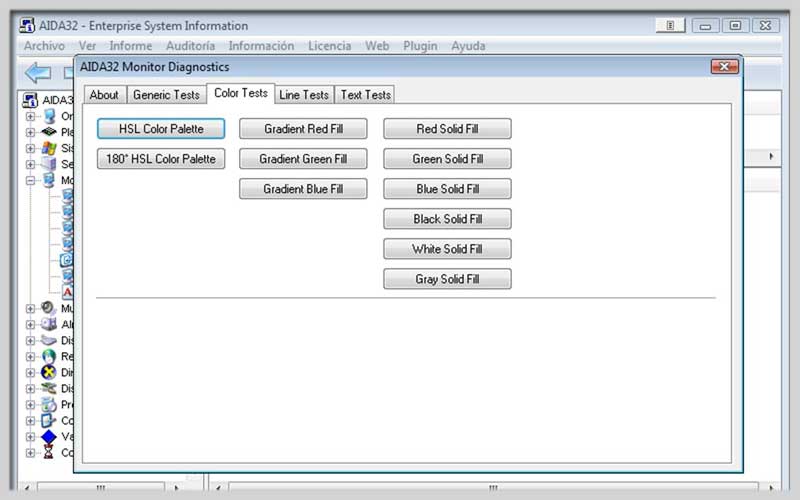Switch to the Generic Tests tab
Screen dimensions: 800x500
tap(166, 95)
